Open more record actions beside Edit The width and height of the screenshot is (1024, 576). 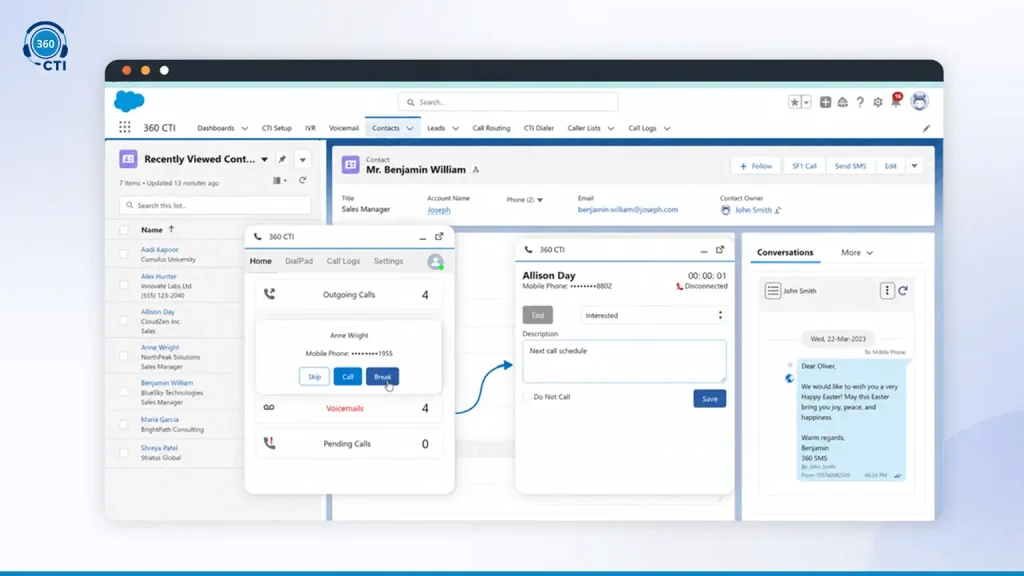coord(914,166)
